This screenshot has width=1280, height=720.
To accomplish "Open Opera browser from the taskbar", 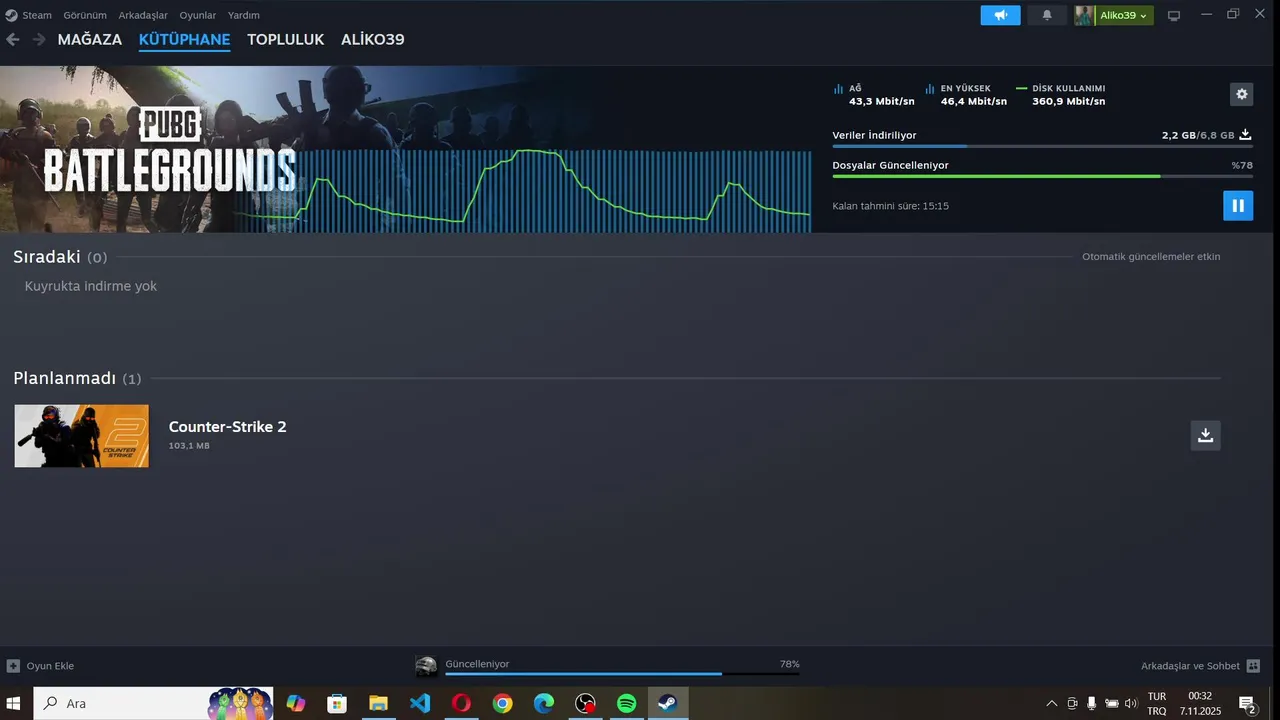I will 461,704.
